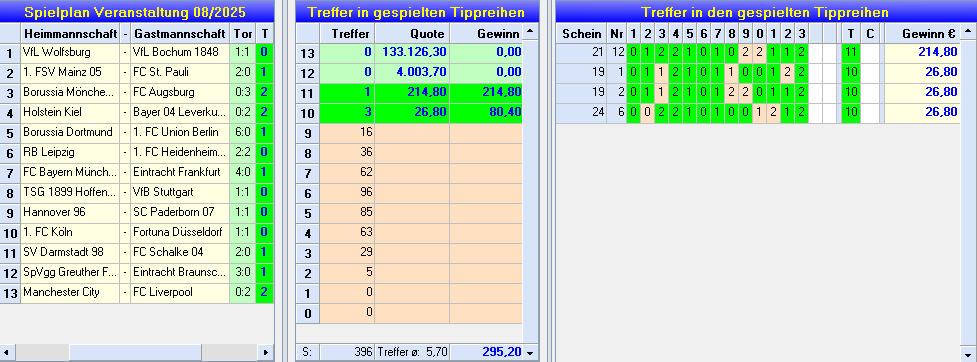This screenshot has width=977, height=362.
Task: Select Schein 24 row in right table
Action: click(757, 113)
